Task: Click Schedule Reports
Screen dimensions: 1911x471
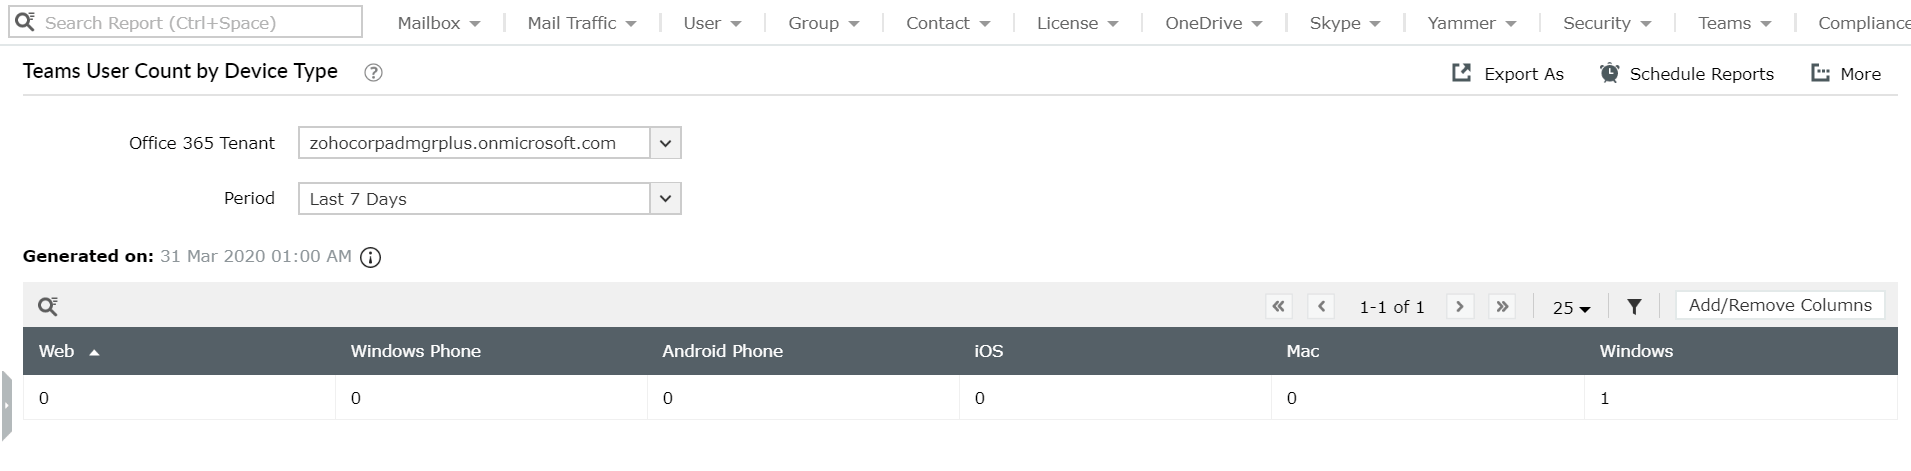Action: (x=1687, y=73)
